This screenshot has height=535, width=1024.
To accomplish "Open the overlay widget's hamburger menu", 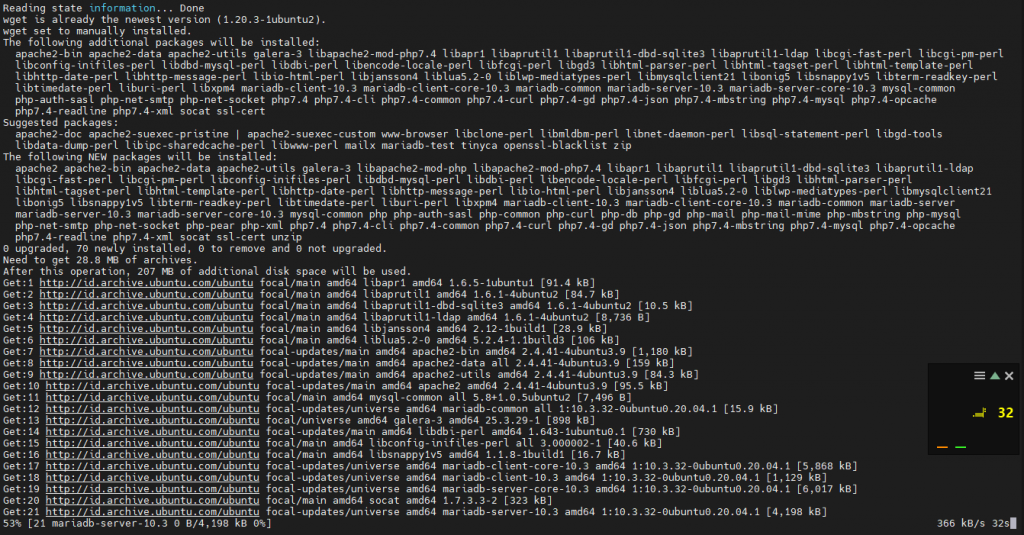I will tap(980, 375).
